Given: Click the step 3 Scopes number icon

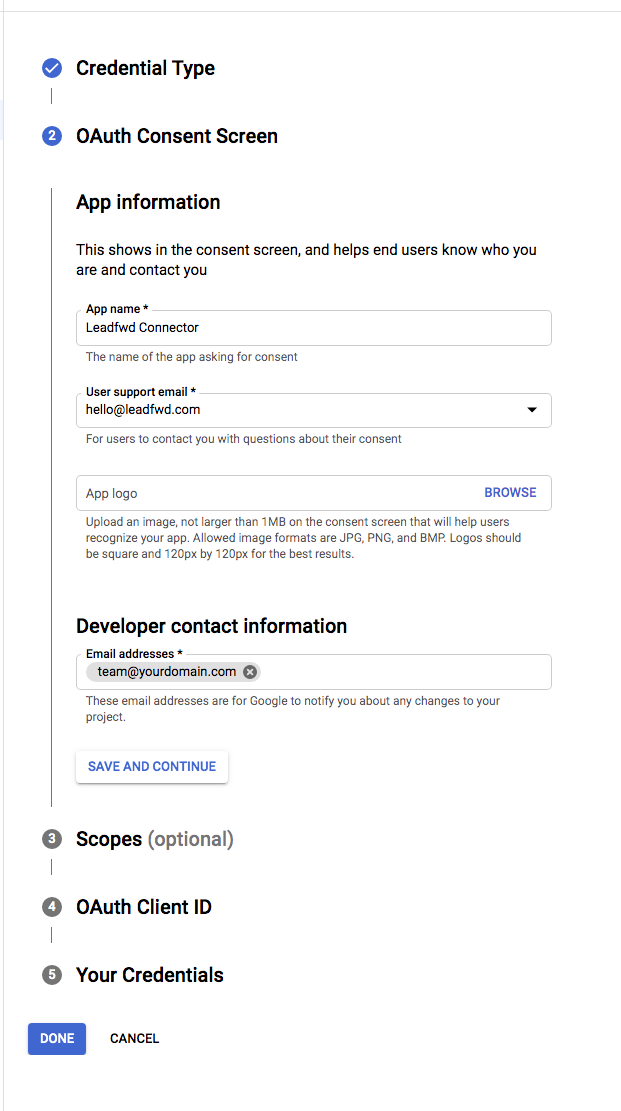Looking at the screenshot, I should coord(52,840).
